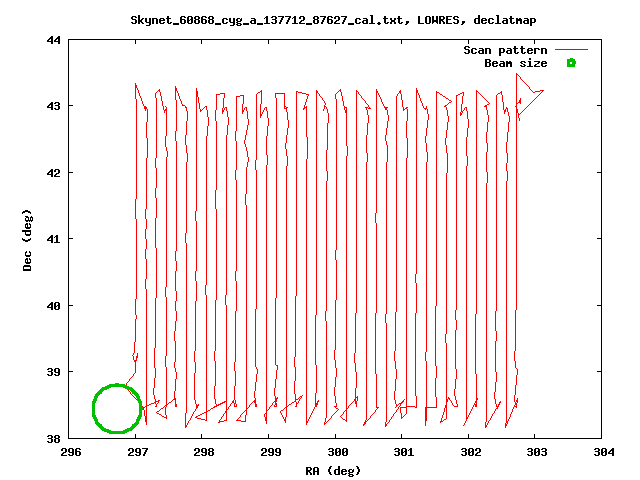This screenshot has width=640, height=480.
Task: Click the large green beam circle
Action: point(117,408)
